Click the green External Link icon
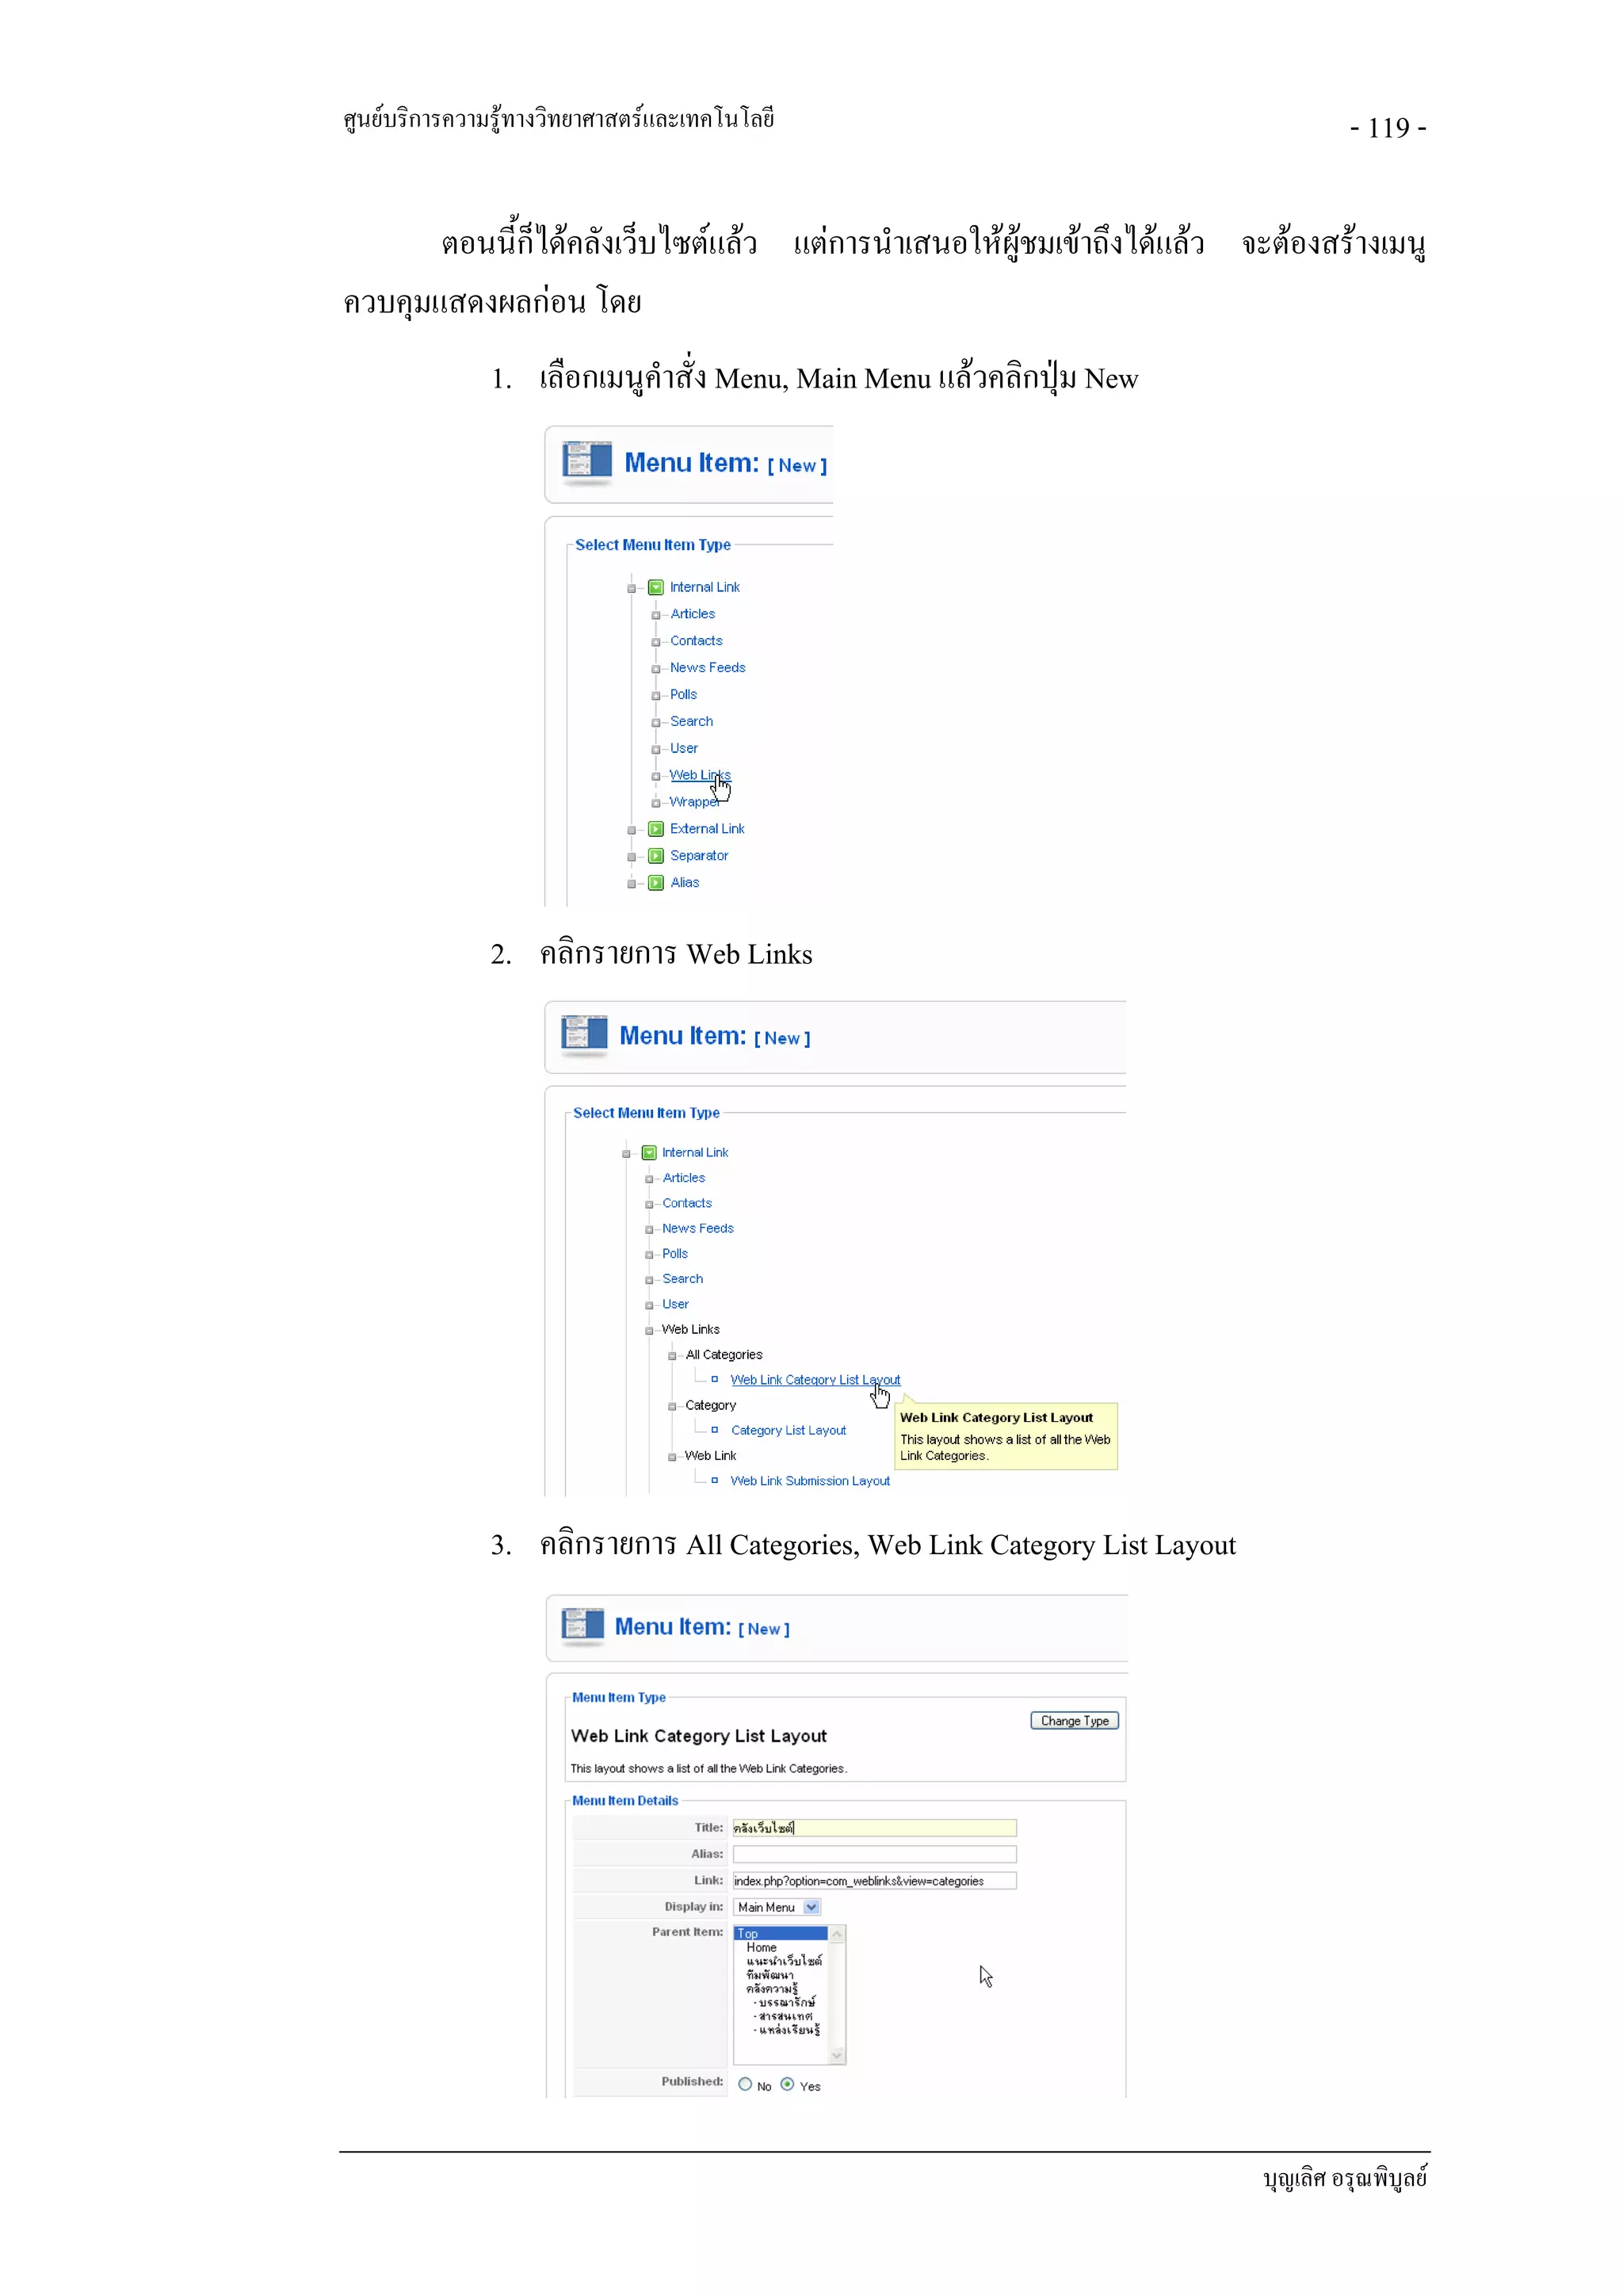 pos(656,829)
